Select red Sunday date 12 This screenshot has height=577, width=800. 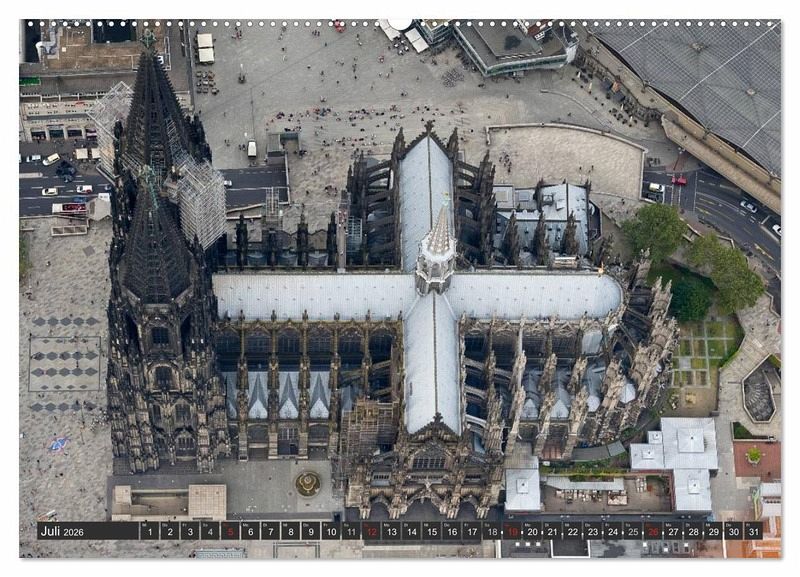point(371,531)
